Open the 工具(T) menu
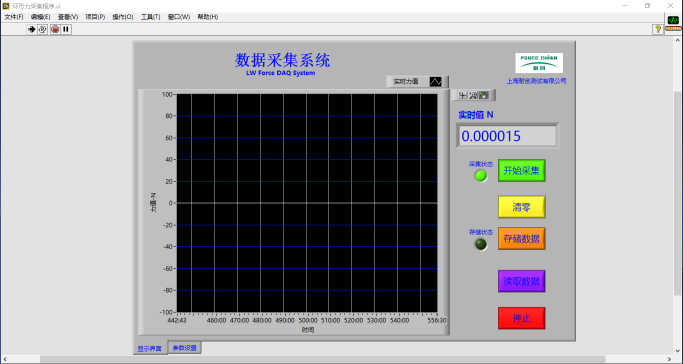 150,17
